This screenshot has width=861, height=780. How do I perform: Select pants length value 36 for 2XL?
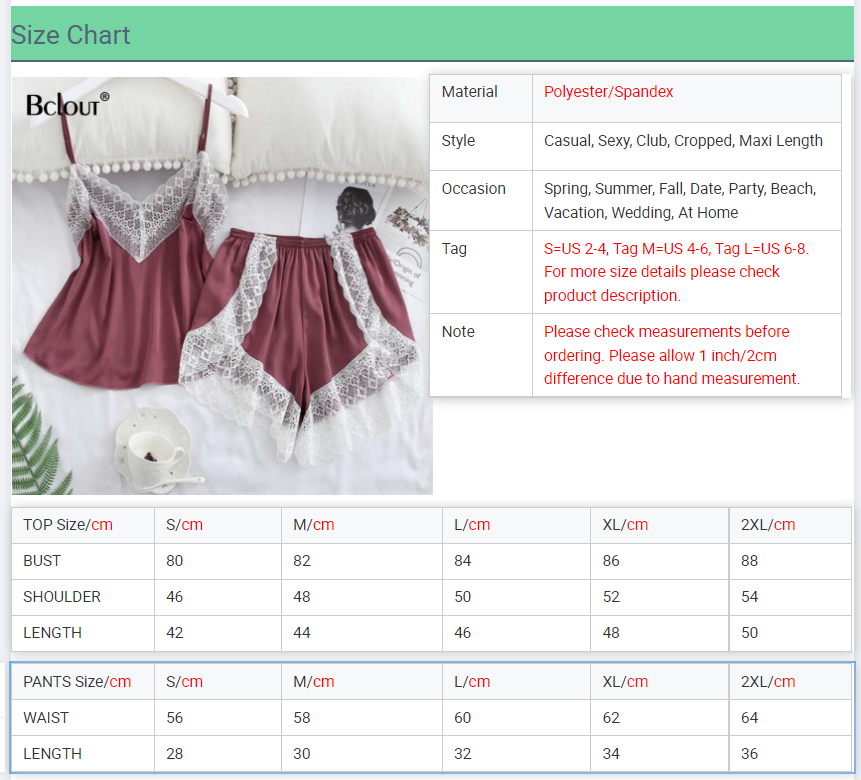(750, 754)
